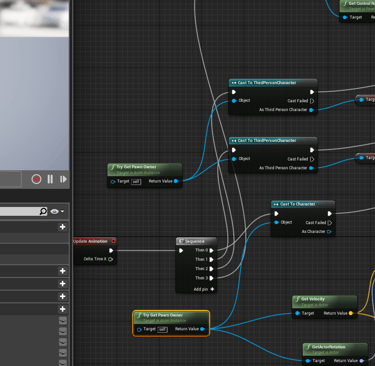375x366 pixels.
Task: Click Return Value pin on unselected Try Get Pawn Owner
Action: point(176,181)
